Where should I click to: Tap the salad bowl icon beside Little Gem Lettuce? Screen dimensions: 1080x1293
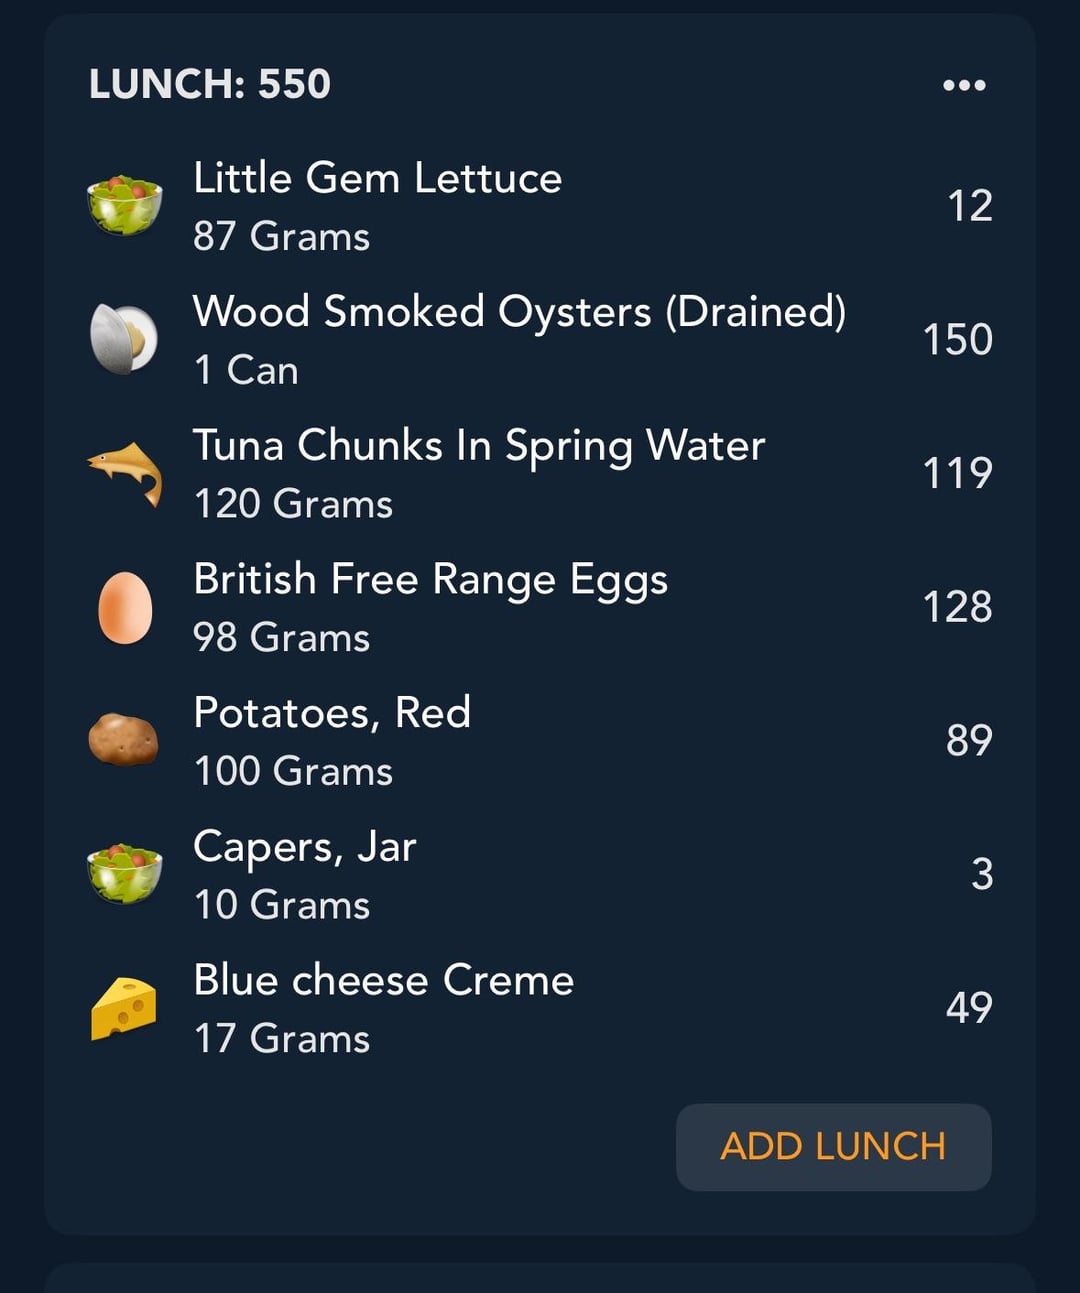(x=125, y=205)
